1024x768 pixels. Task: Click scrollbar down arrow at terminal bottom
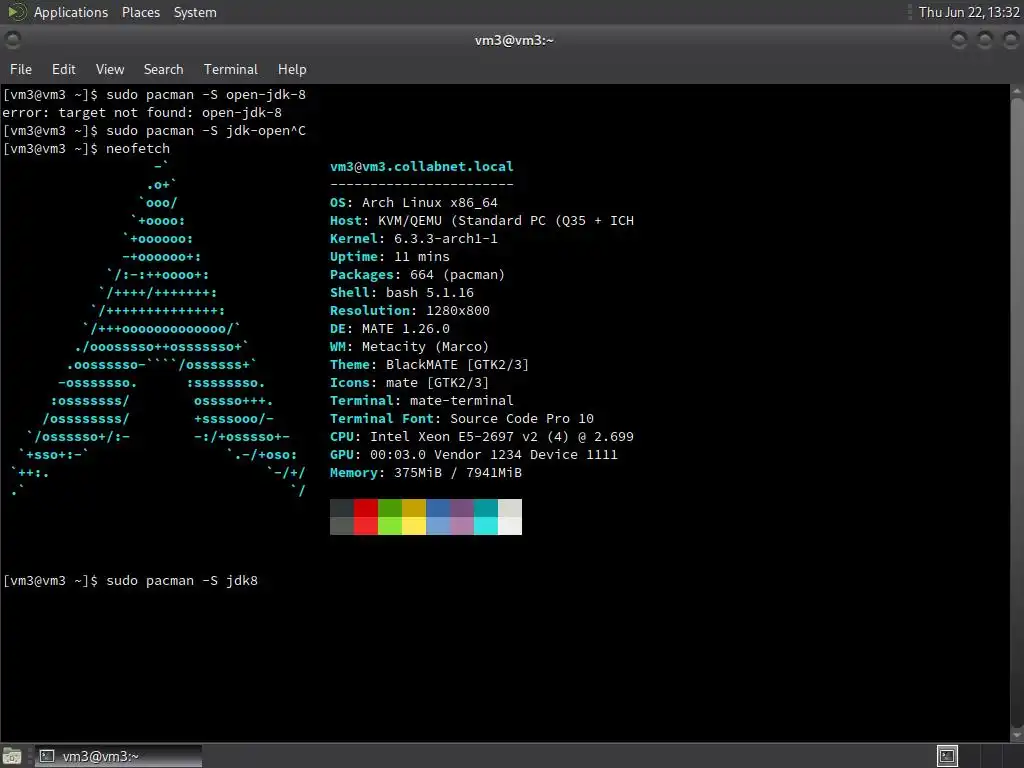(x=1017, y=734)
